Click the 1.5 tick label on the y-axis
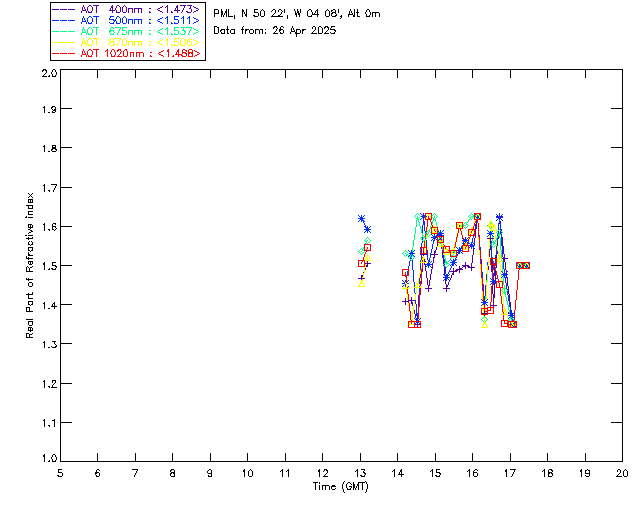Screen dimensions: 640x512 click(x=48, y=267)
